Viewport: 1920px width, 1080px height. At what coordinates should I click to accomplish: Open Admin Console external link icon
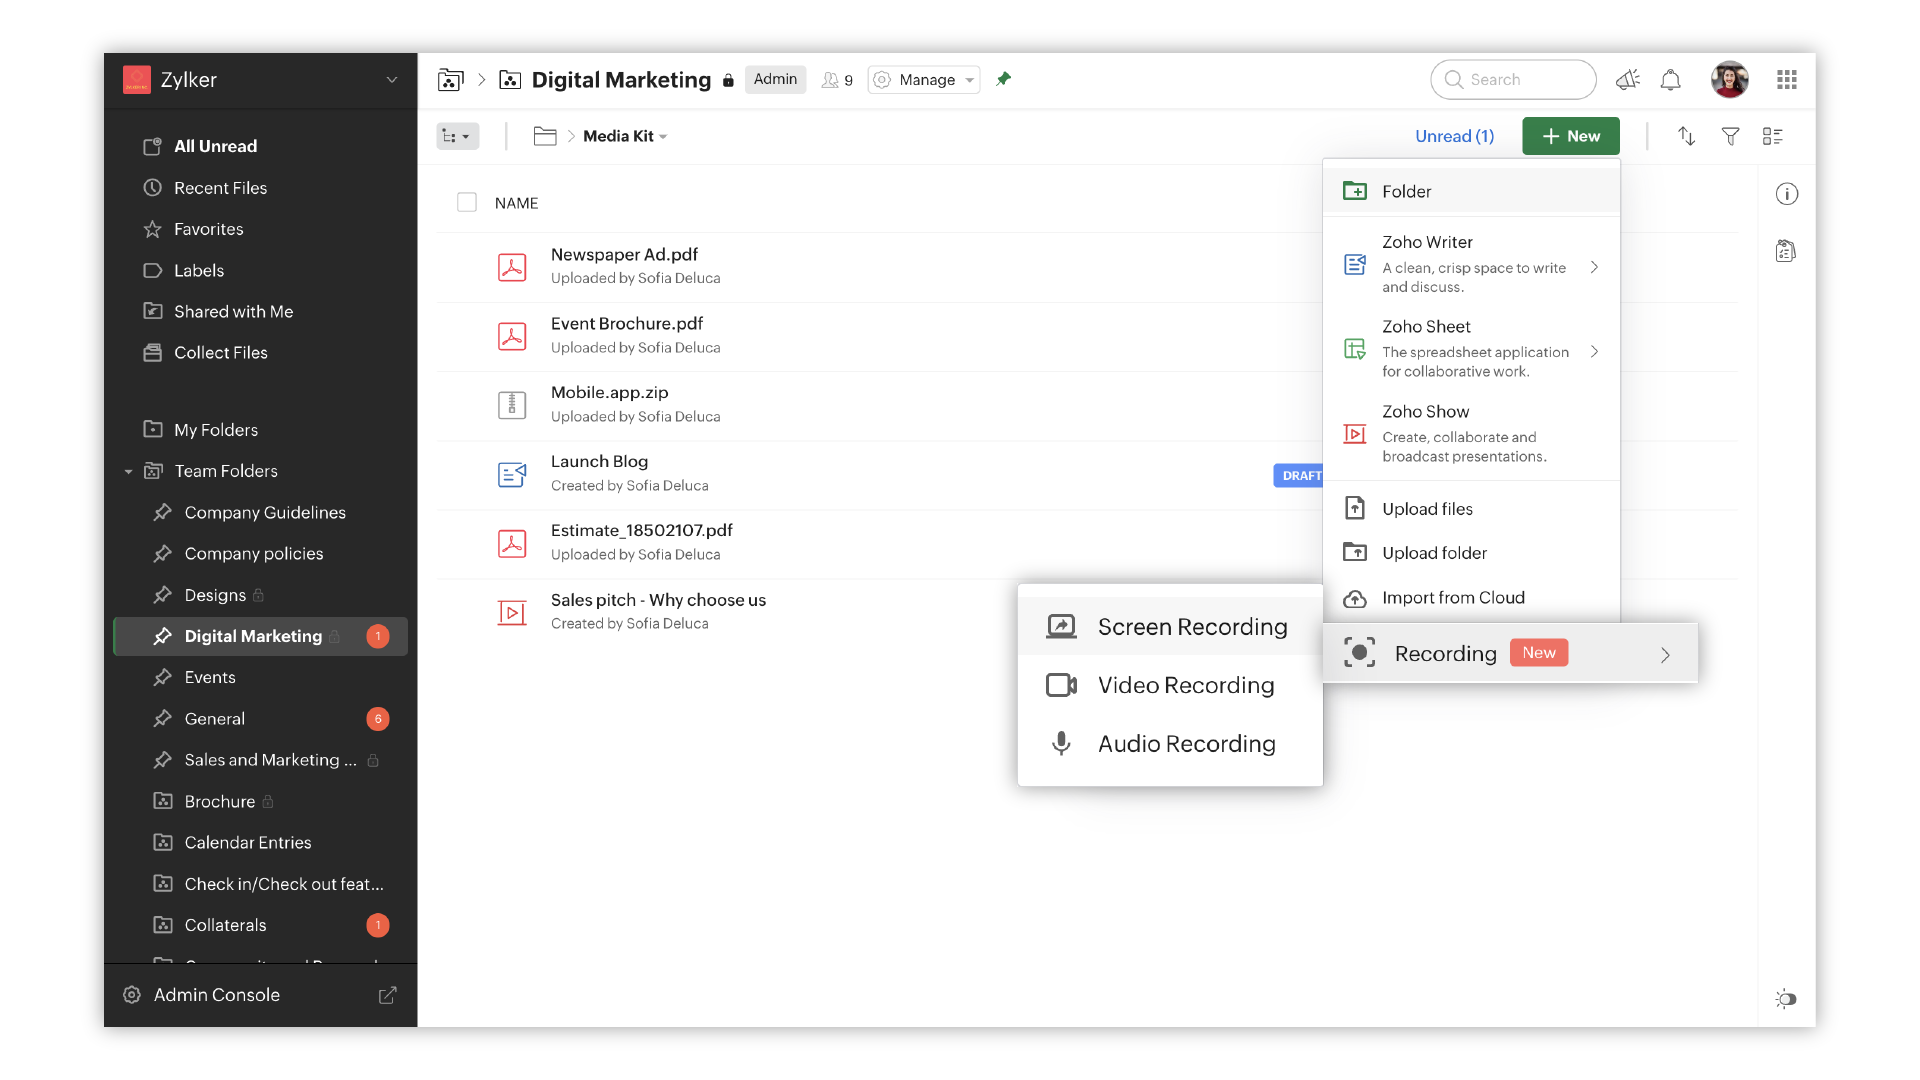point(387,995)
